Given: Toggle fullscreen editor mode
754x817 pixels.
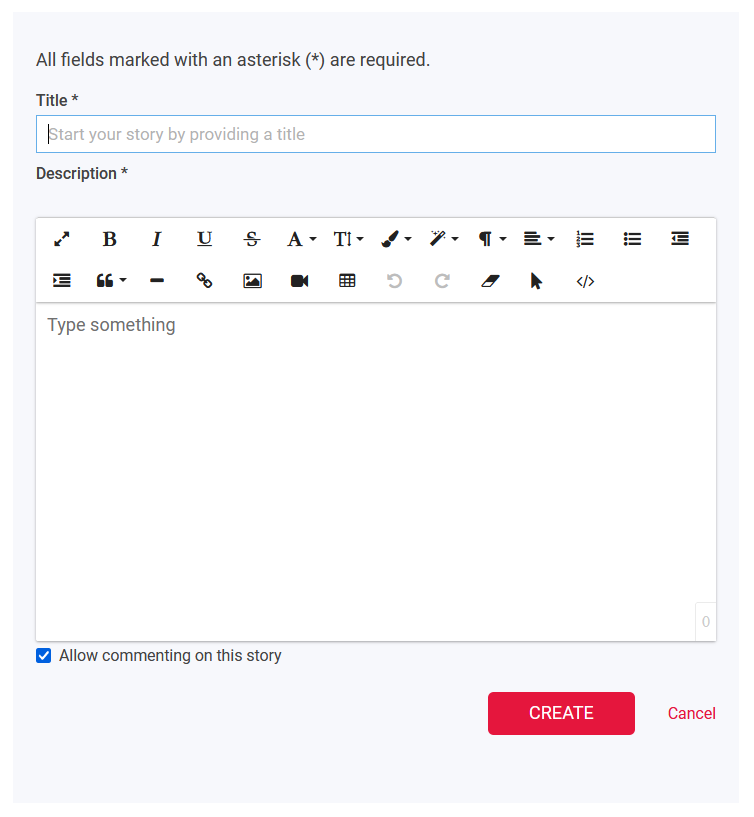Looking at the screenshot, I should pos(62,239).
